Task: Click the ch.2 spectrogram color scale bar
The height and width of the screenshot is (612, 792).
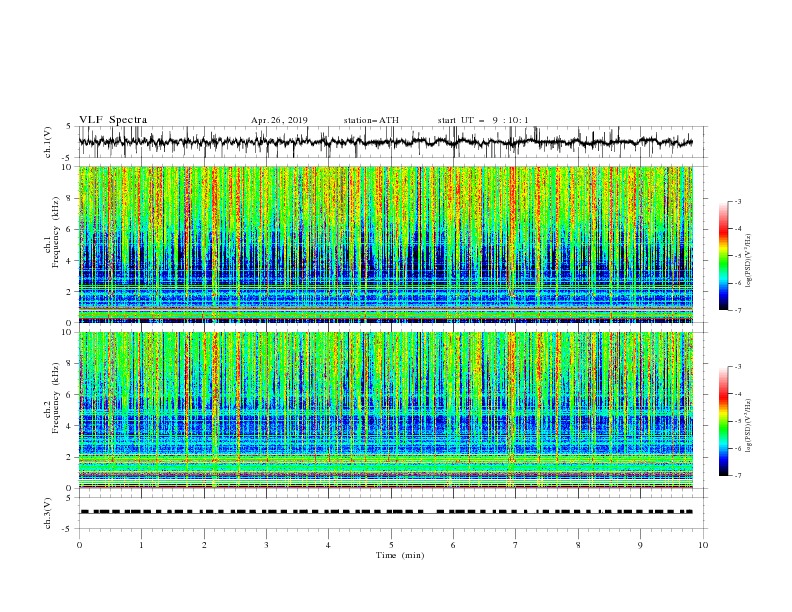Action: 723,421
